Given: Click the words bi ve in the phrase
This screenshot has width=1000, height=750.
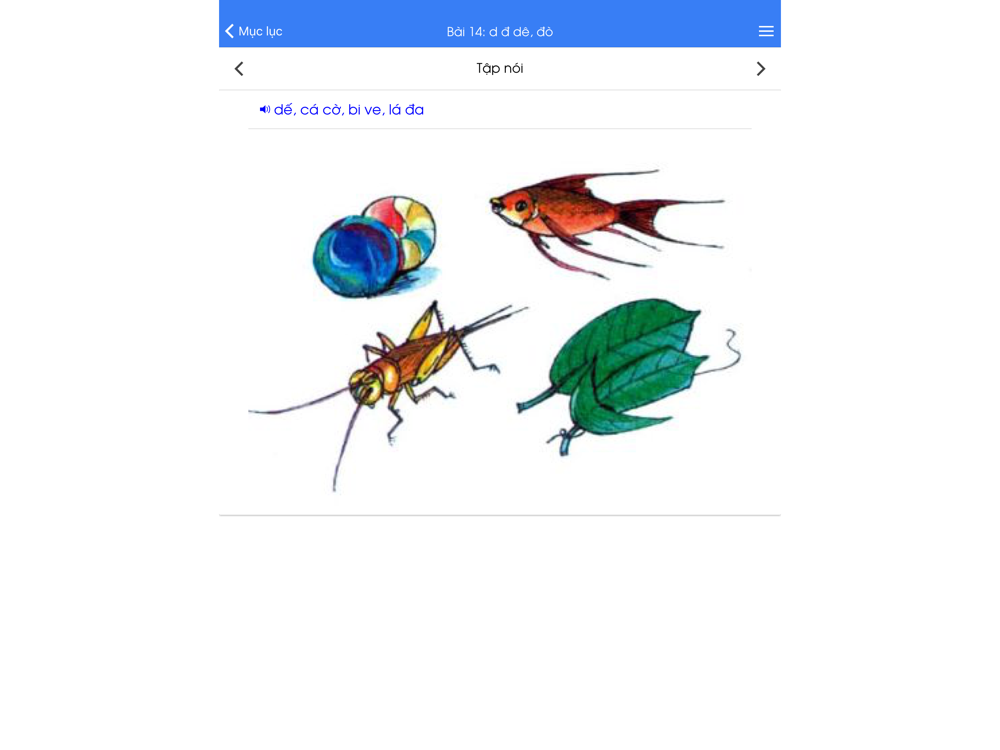Looking at the screenshot, I should tap(365, 110).
